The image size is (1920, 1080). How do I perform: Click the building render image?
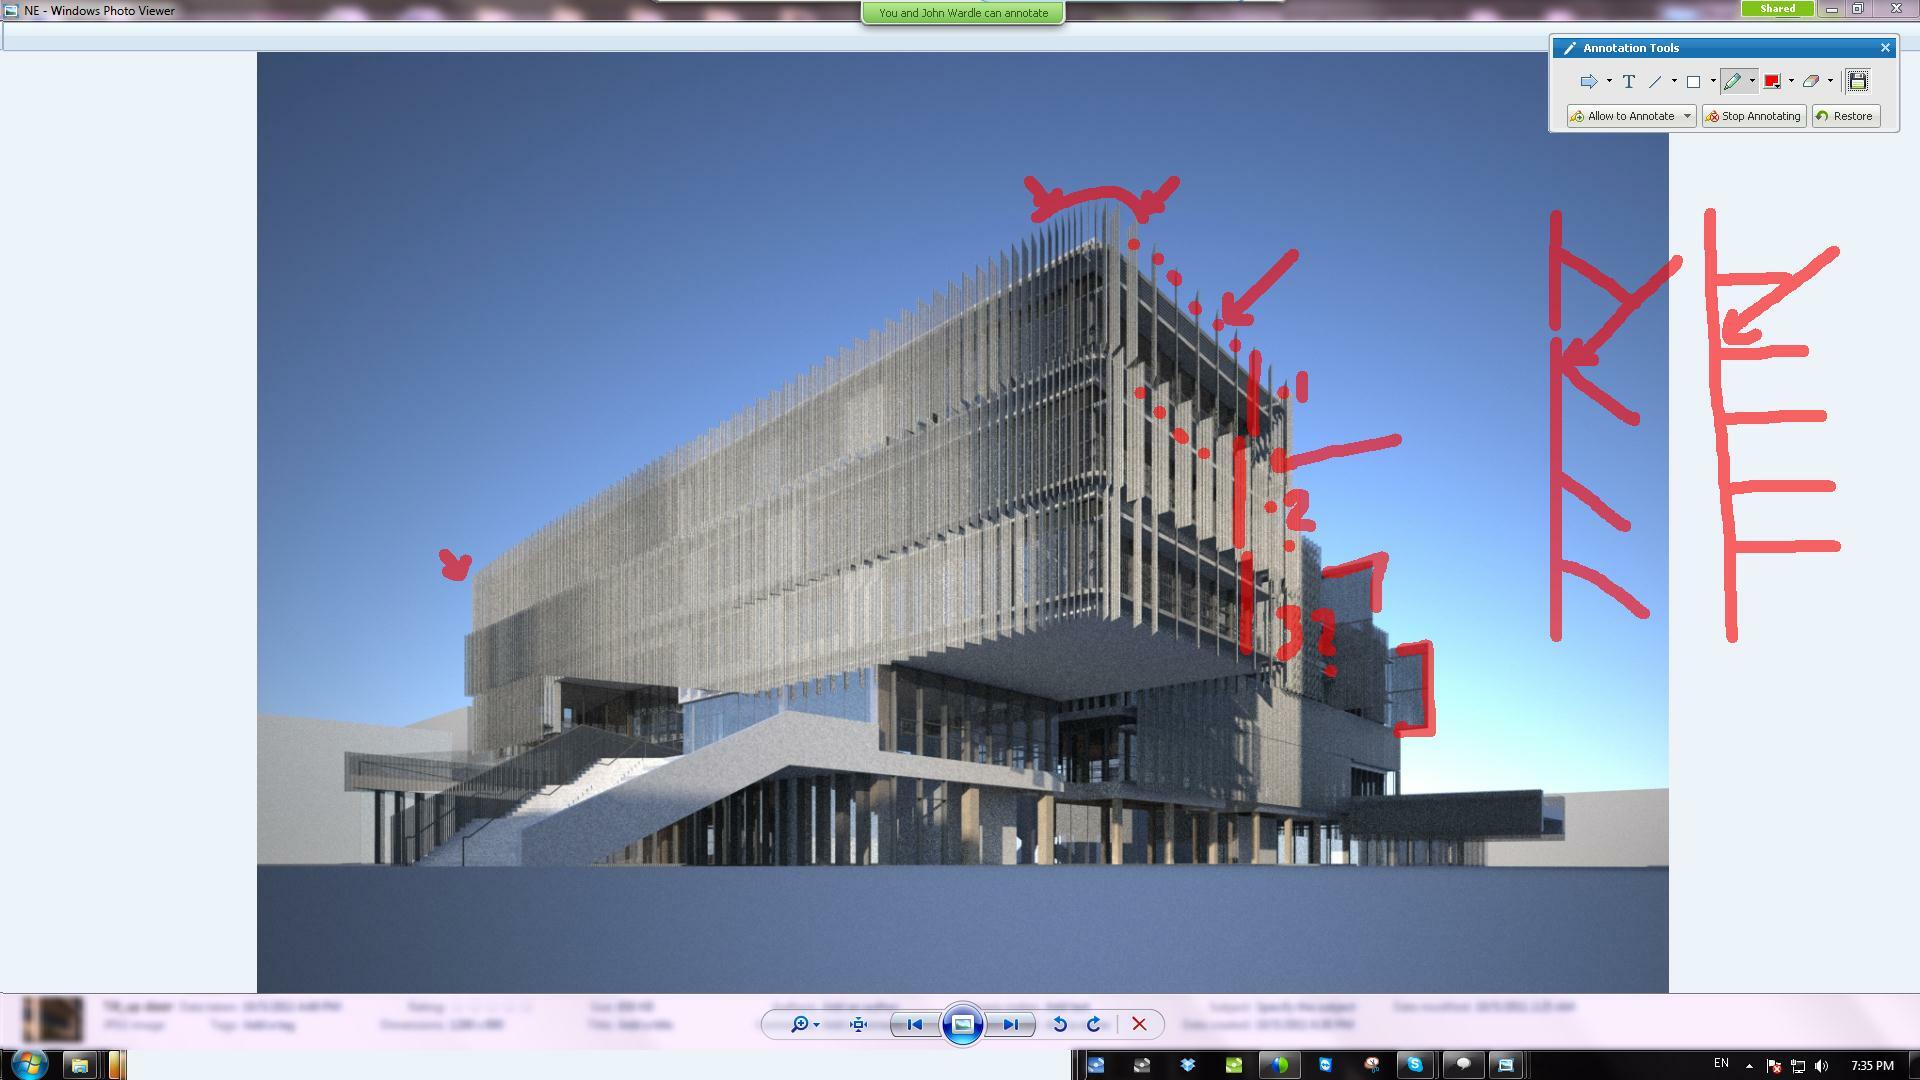pos(962,522)
